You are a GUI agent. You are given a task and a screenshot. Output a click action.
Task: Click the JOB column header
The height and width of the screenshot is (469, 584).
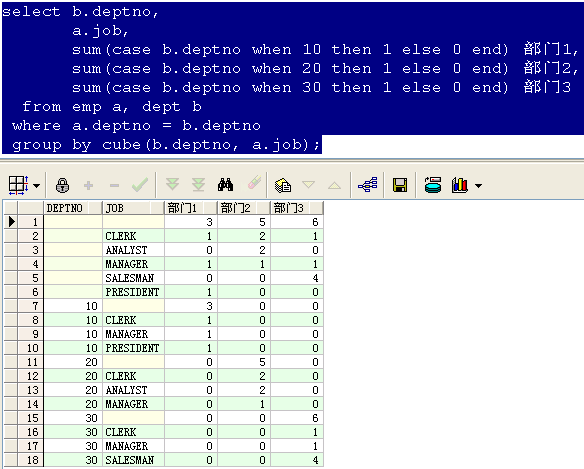[x=133, y=208]
